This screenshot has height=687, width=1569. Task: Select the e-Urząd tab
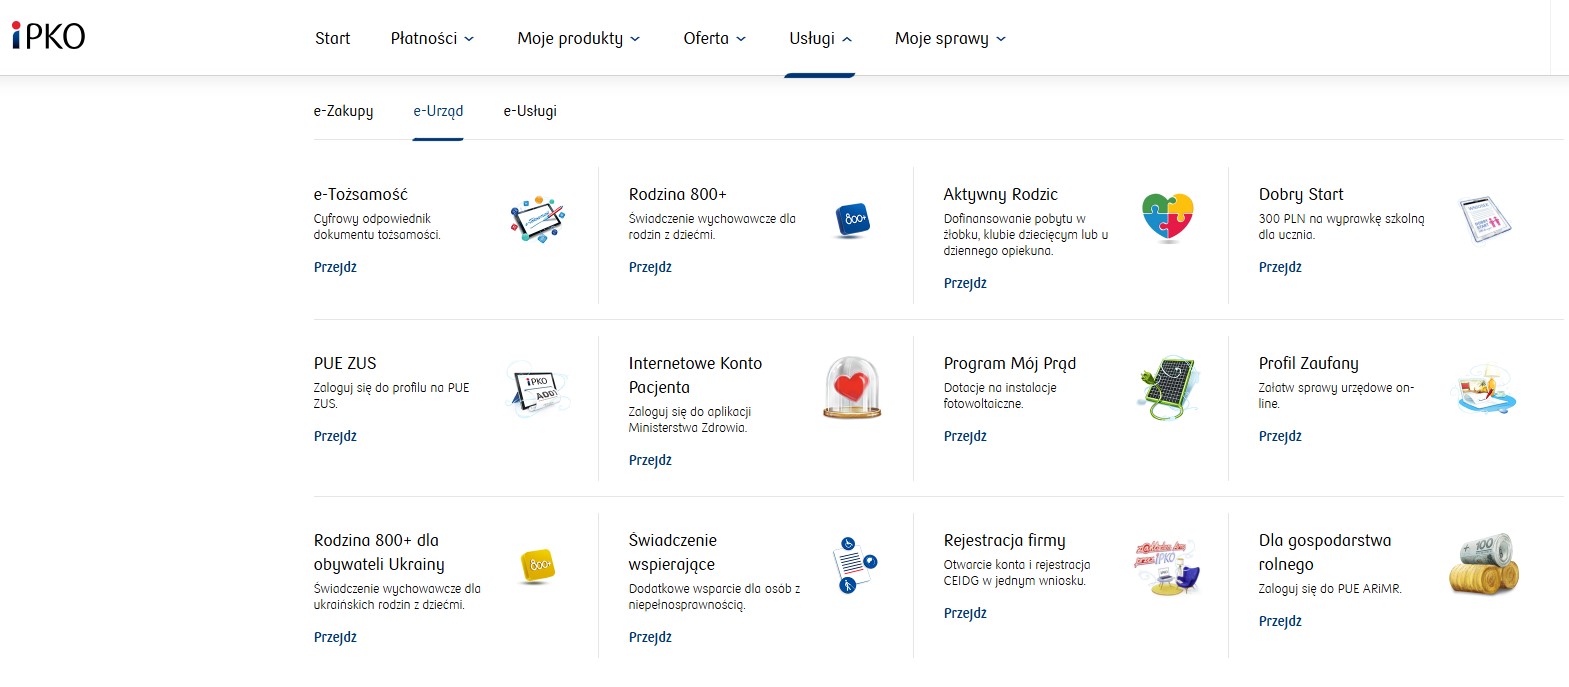point(438,111)
